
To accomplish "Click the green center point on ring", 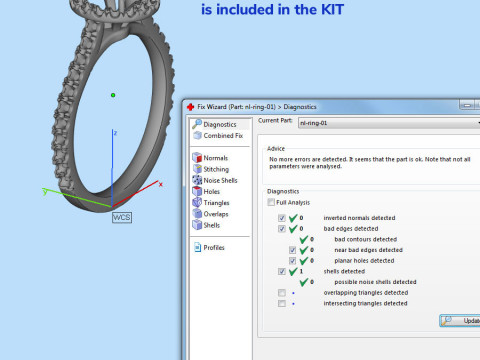I will [113, 95].
